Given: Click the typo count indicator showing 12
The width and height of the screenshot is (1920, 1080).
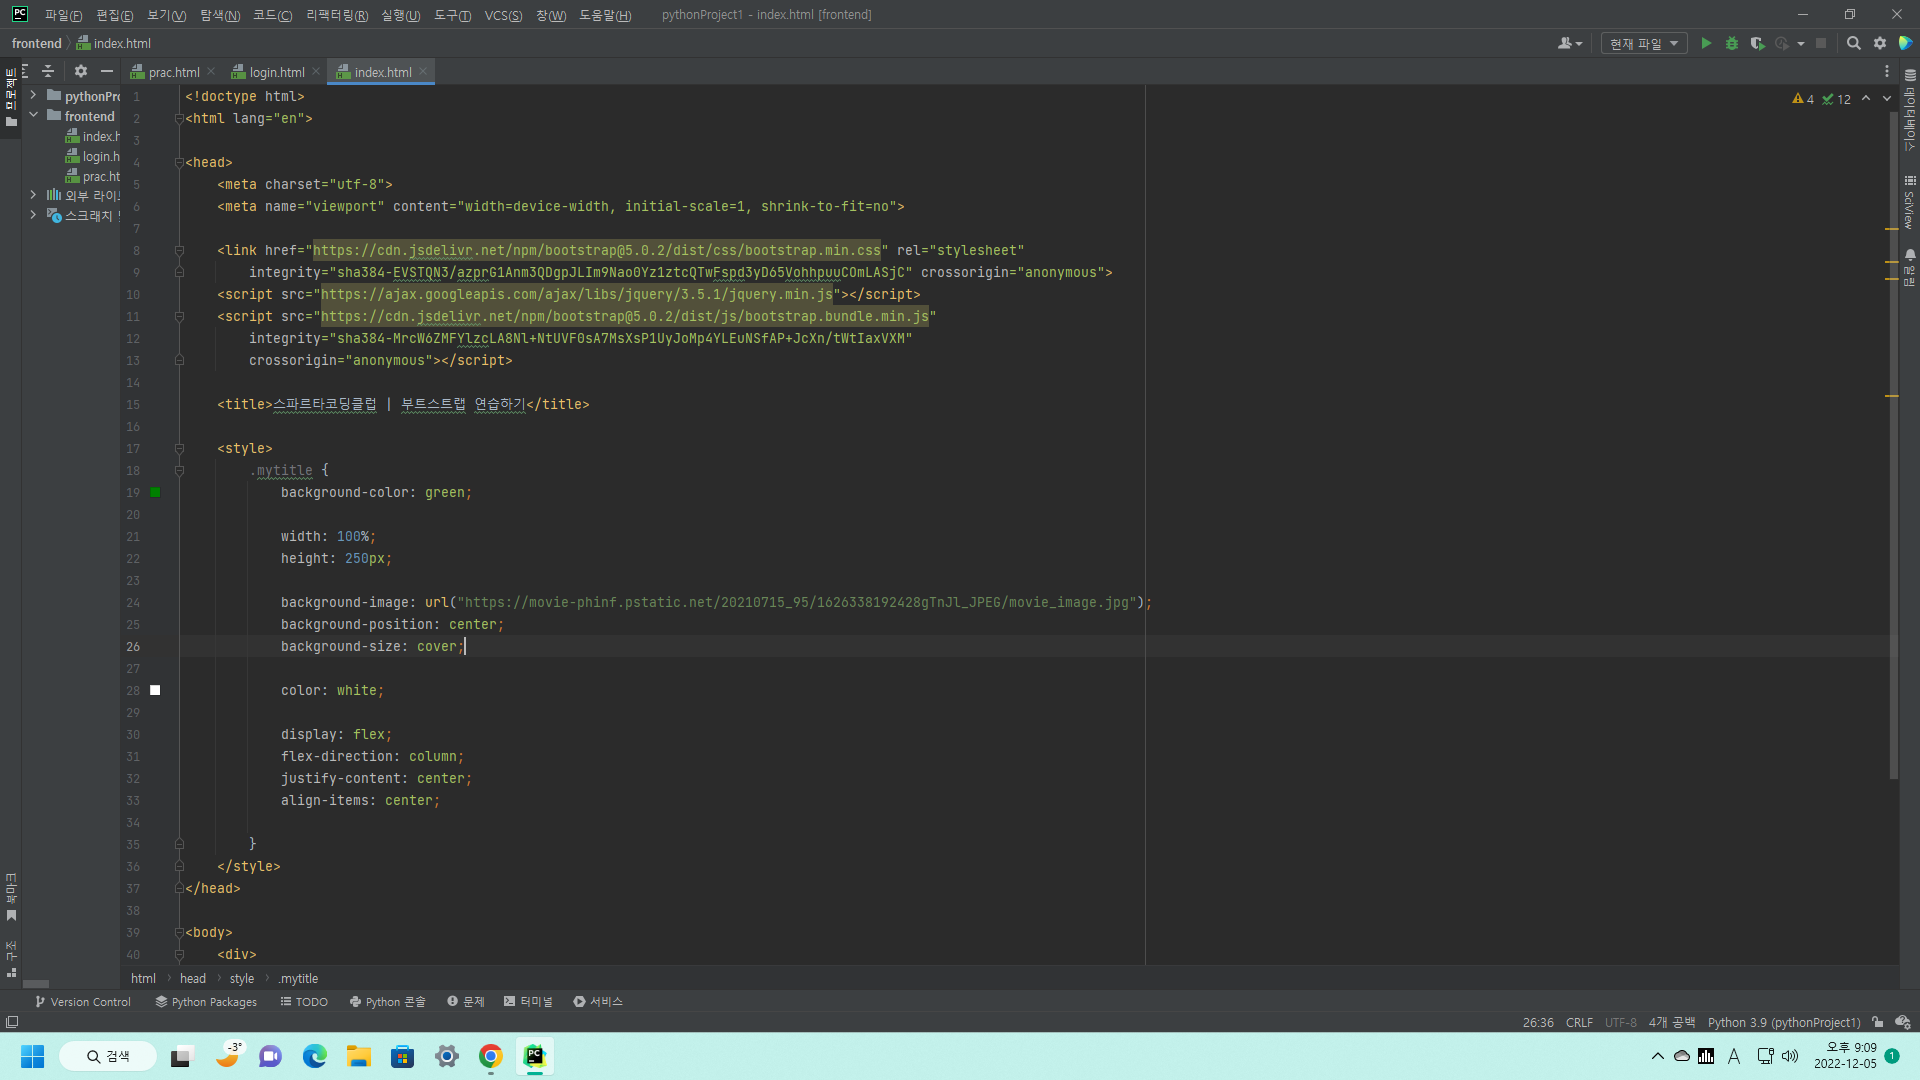Looking at the screenshot, I should pyautogui.click(x=1836, y=99).
